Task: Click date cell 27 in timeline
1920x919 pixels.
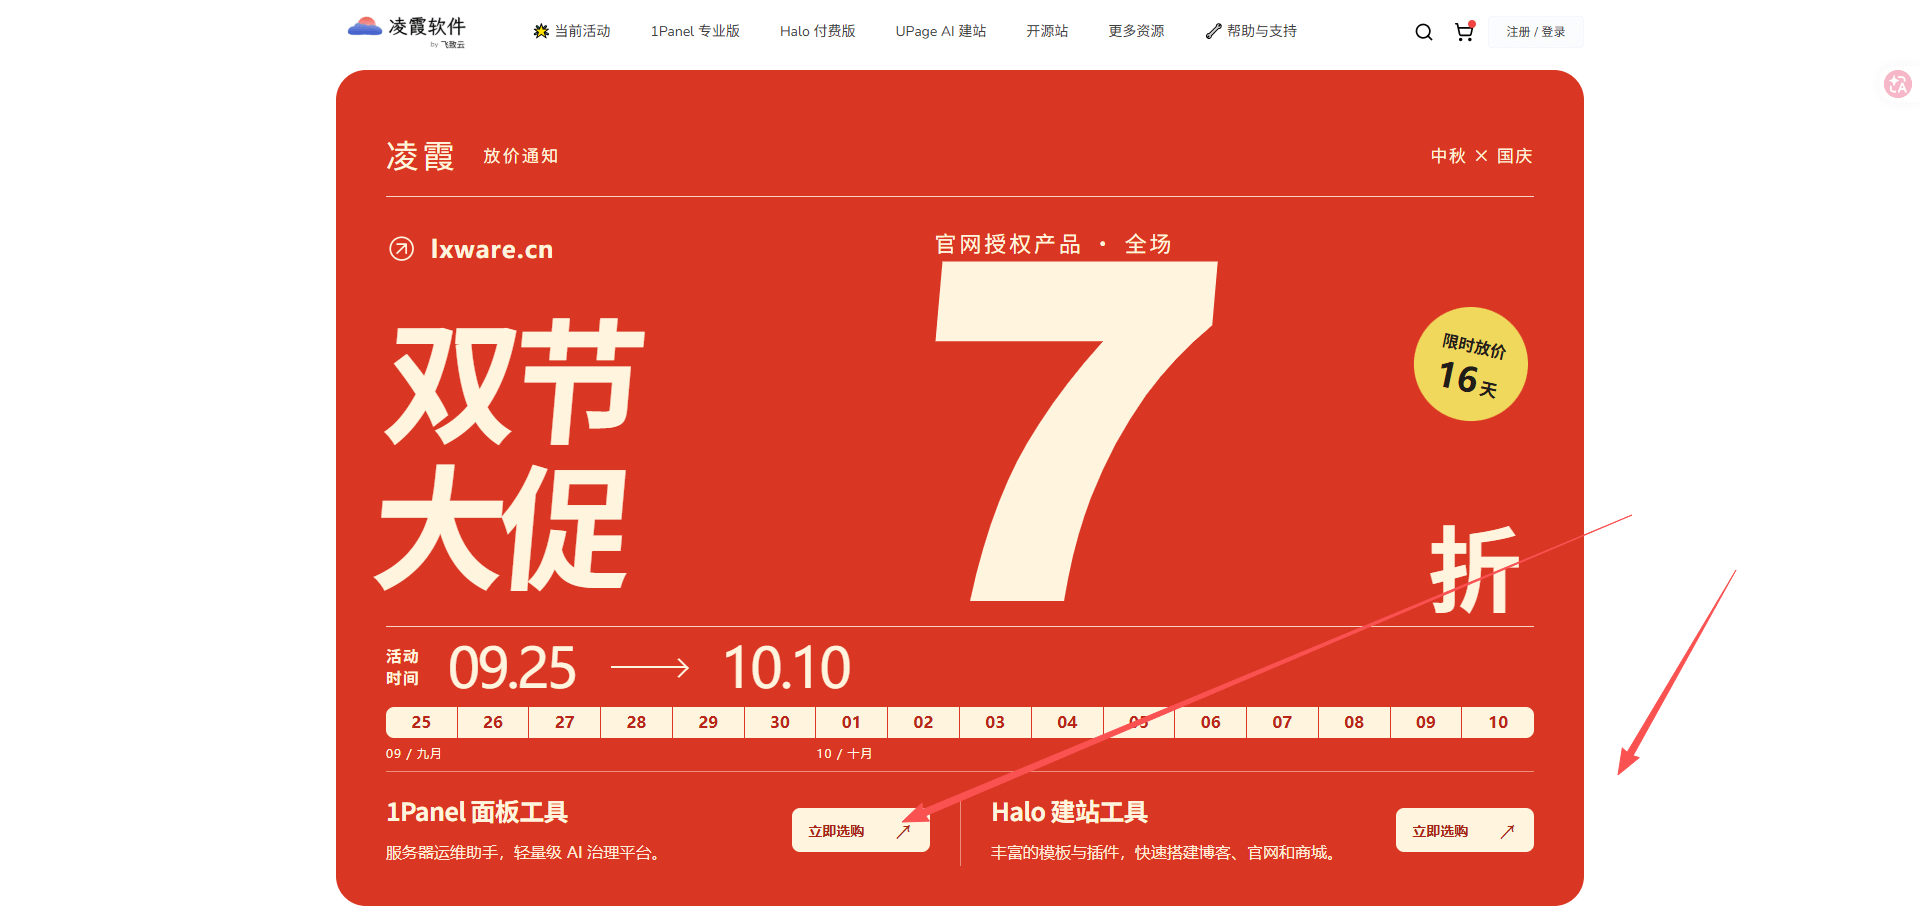Action: pos(565,722)
